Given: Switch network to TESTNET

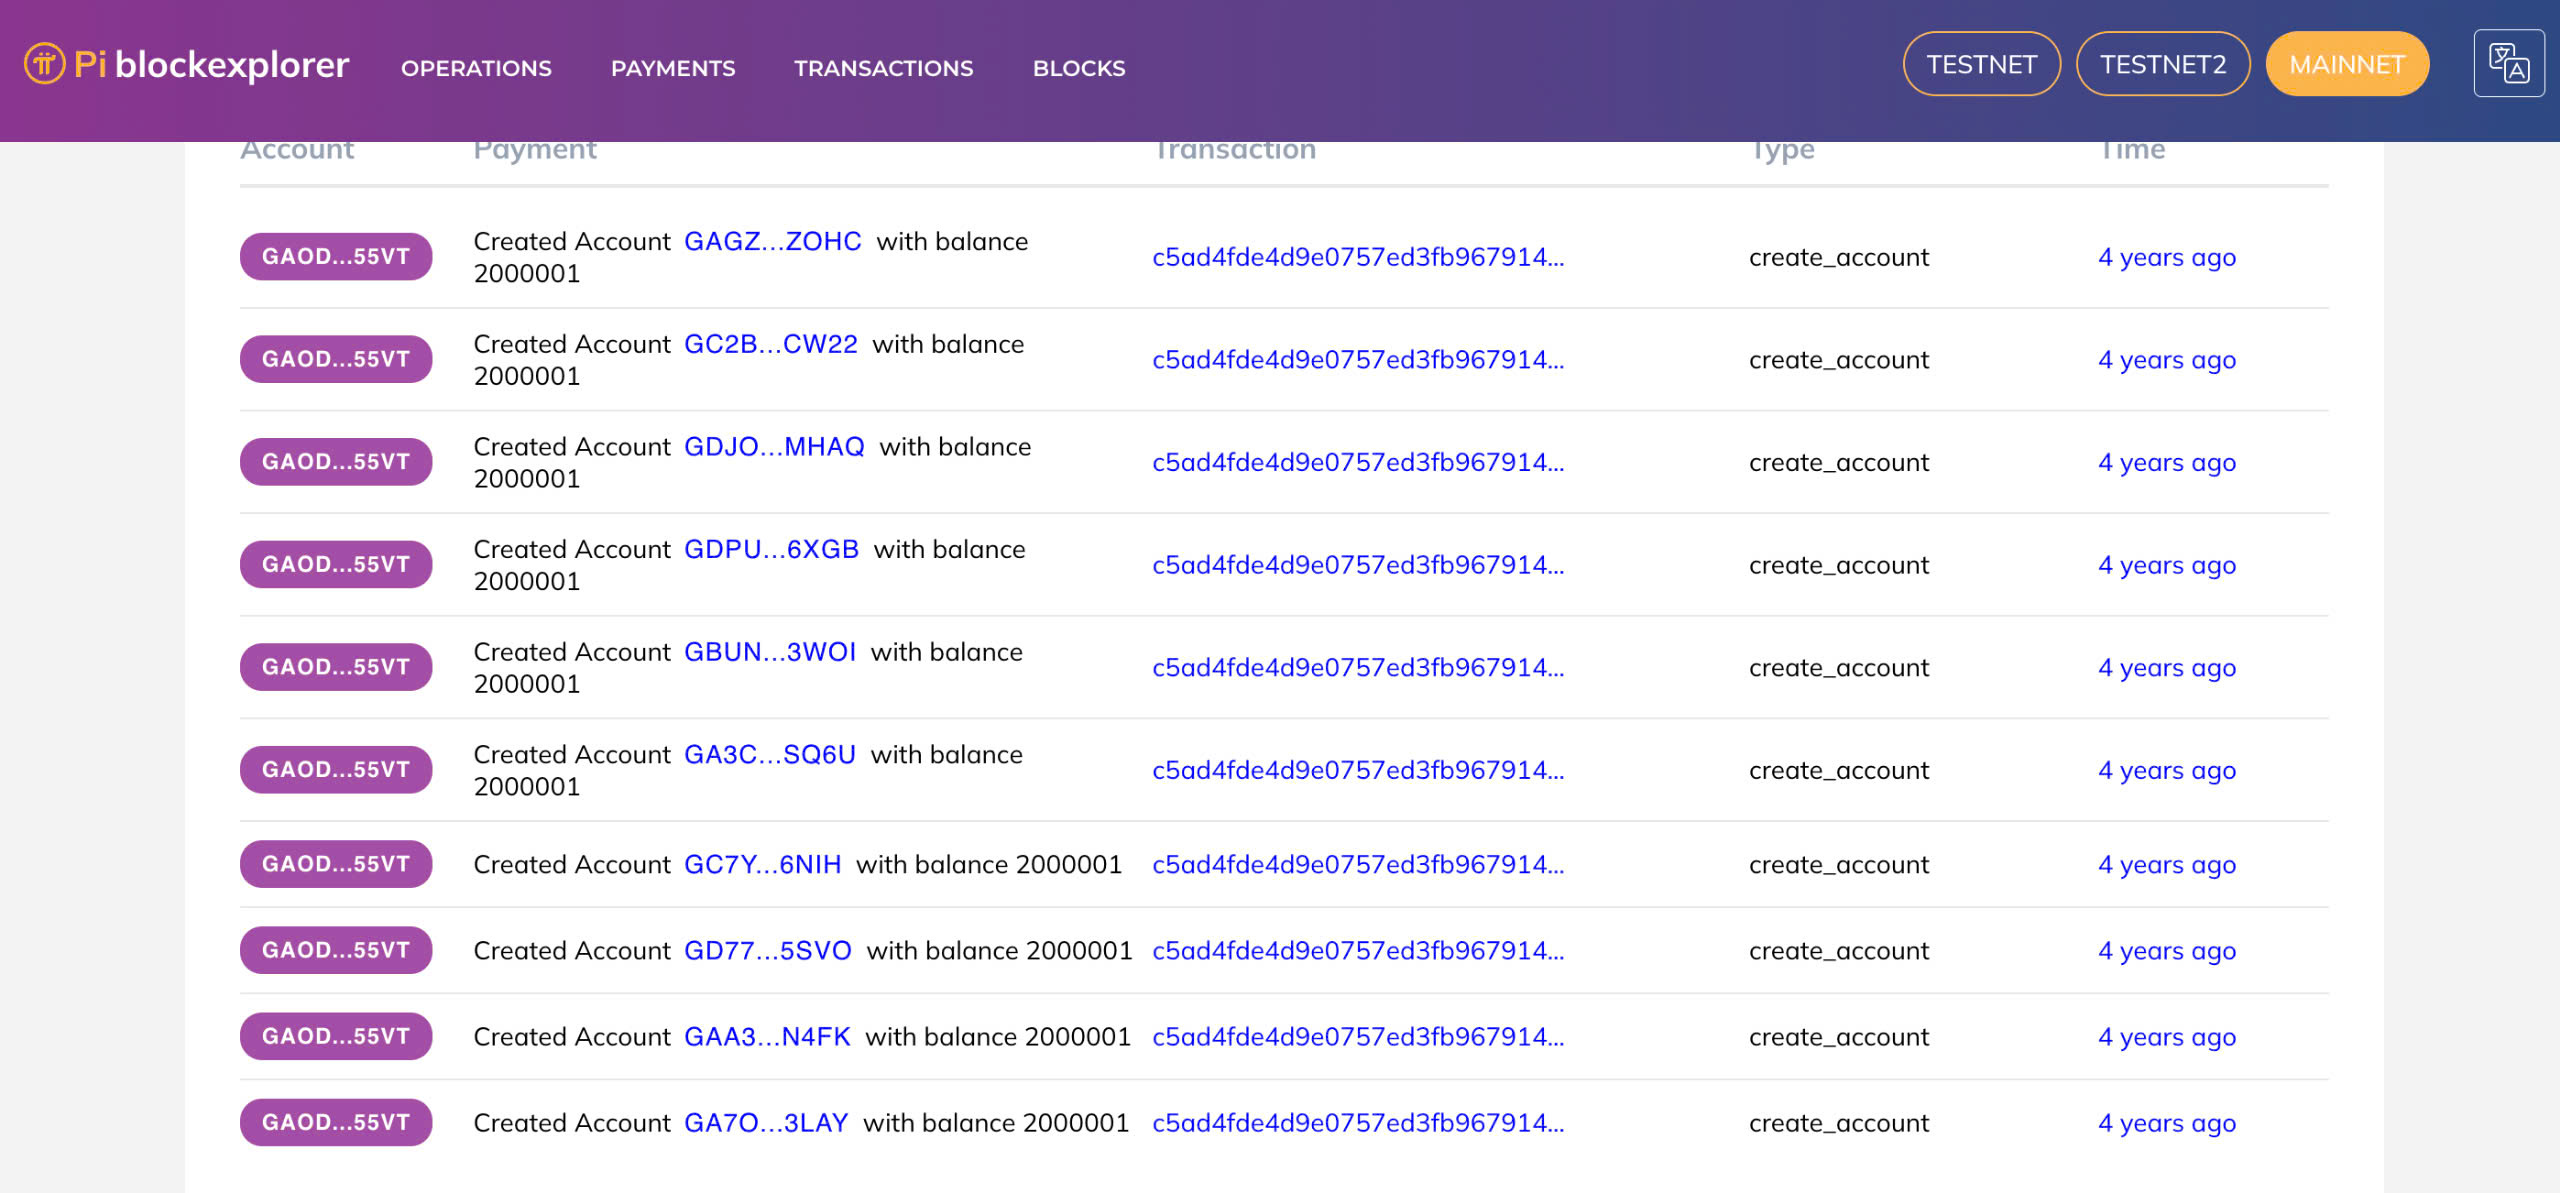Looking at the screenshot, I should (x=1980, y=64).
